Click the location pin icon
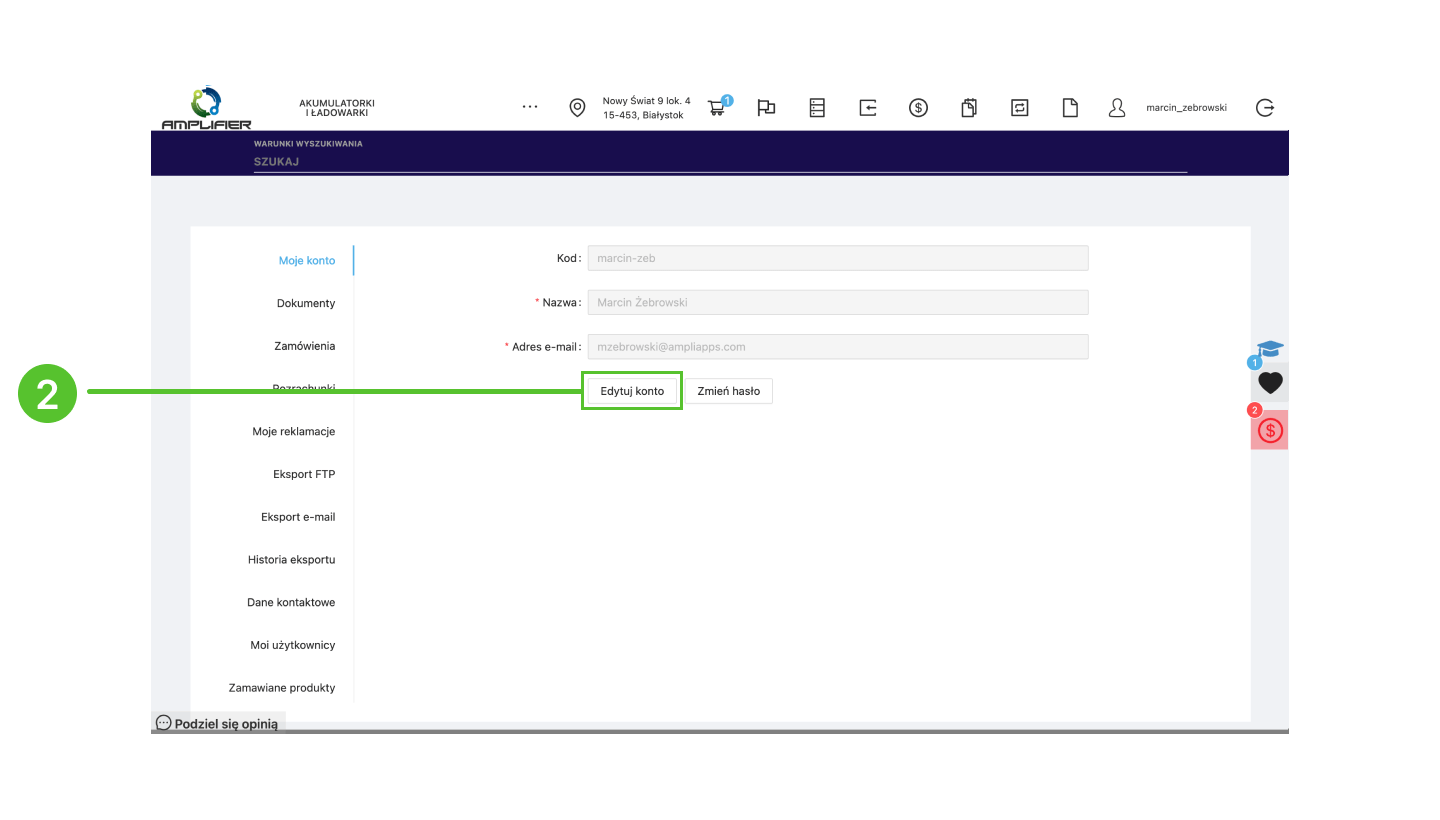This screenshot has width=1440, height=820. pos(577,108)
